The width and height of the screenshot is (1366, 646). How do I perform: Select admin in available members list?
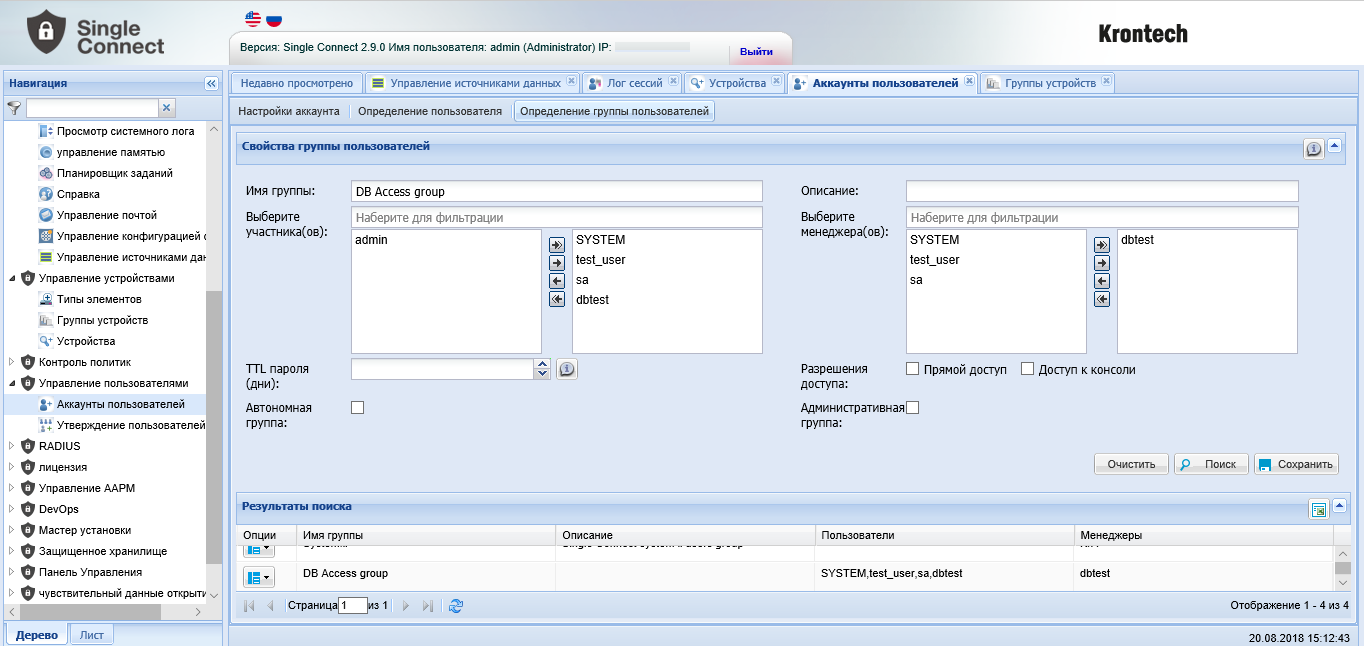pyautogui.click(x=371, y=240)
